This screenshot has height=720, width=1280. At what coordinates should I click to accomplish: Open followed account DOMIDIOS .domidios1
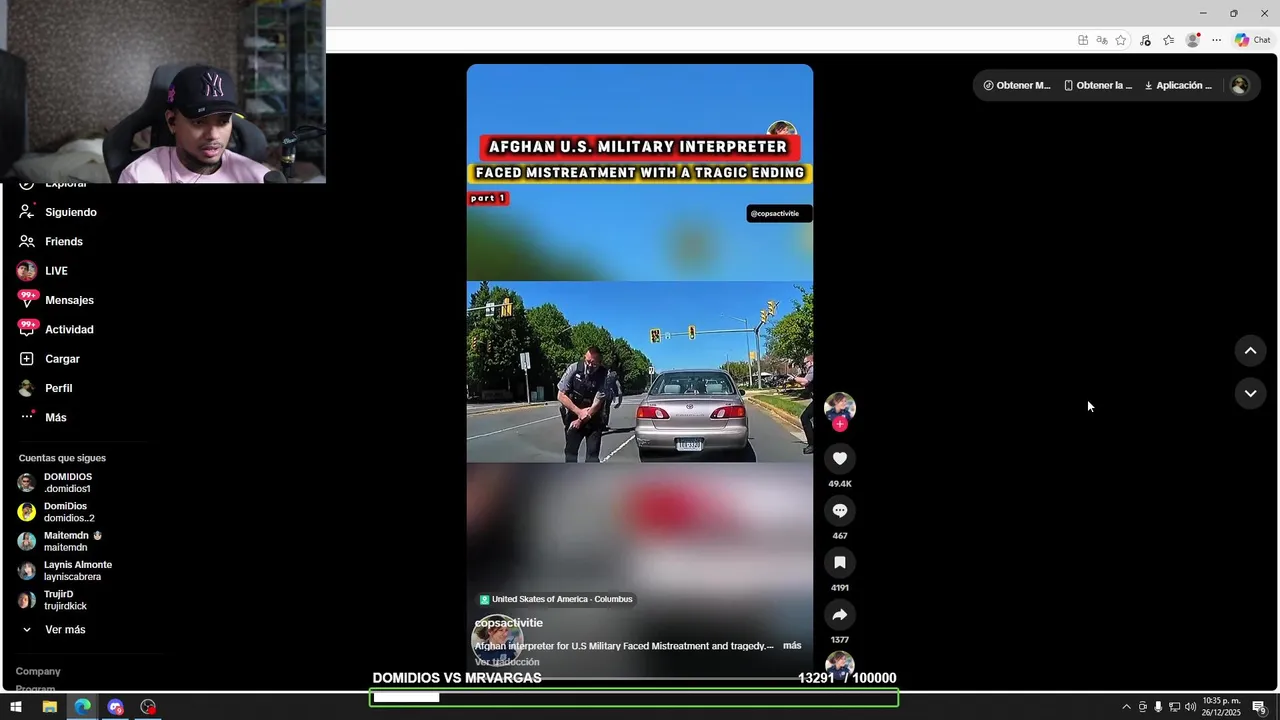pos(67,483)
